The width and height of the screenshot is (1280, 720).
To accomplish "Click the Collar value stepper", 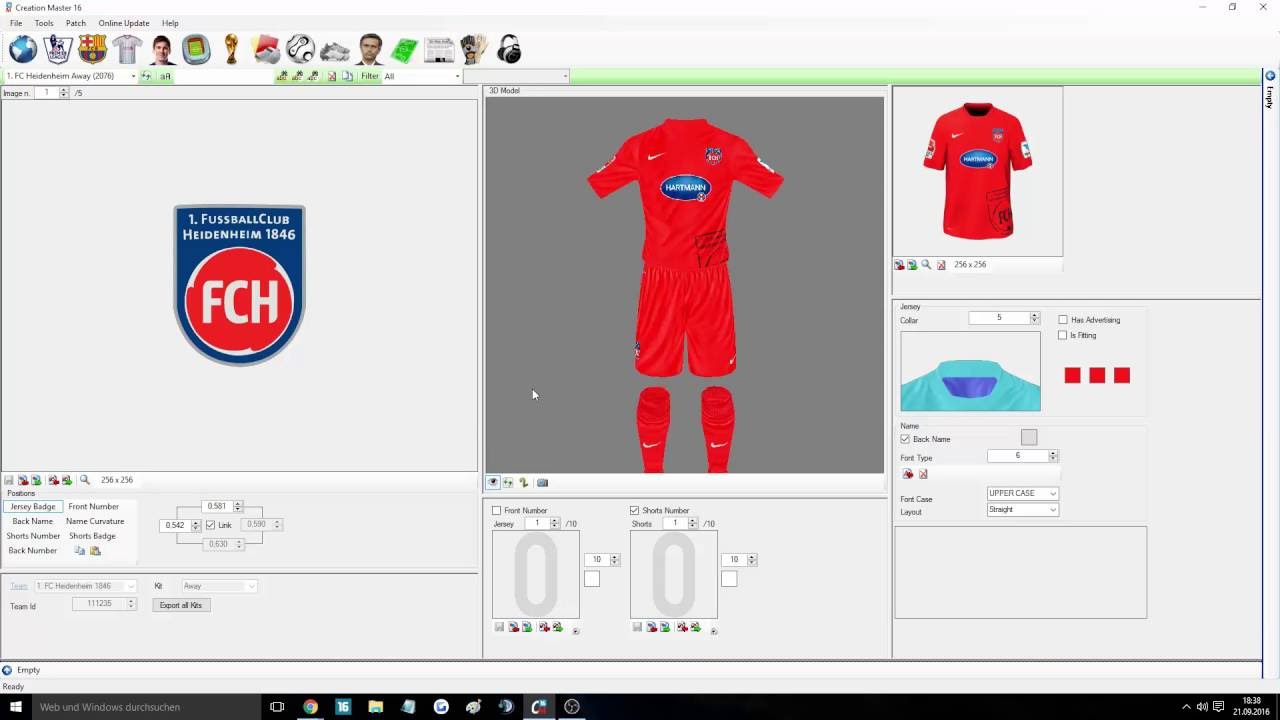I will tap(1035, 318).
